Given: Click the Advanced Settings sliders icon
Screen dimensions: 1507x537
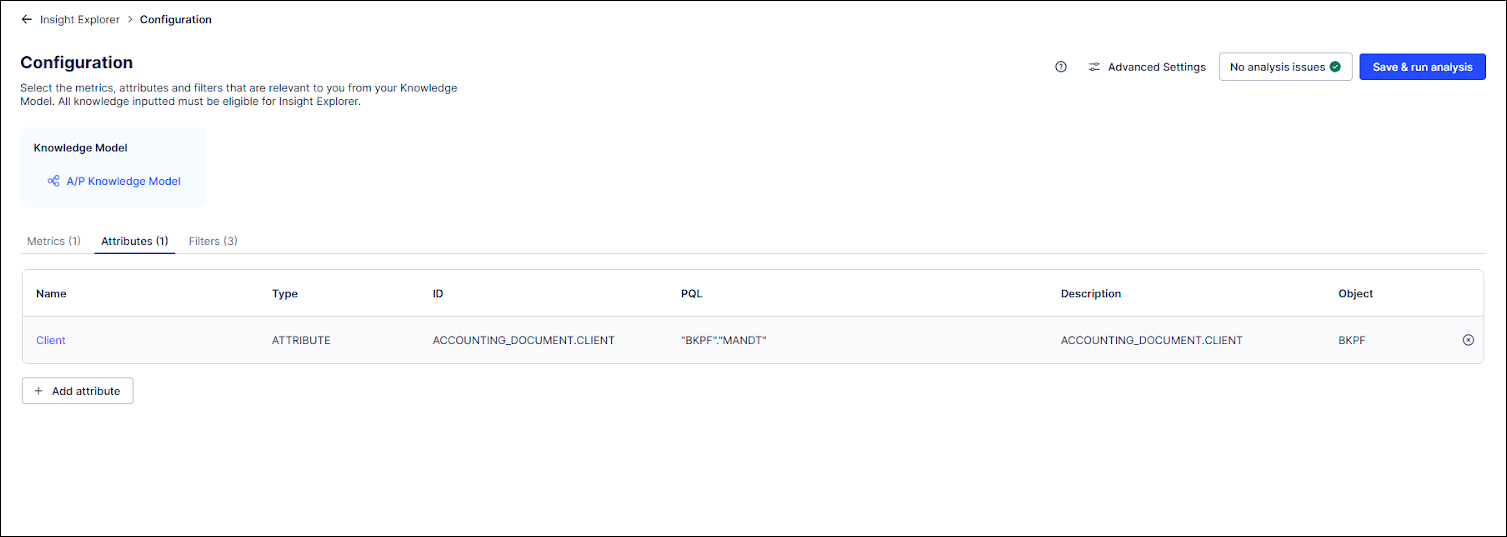Looking at the screenshot, I should tap(1094, 67).
